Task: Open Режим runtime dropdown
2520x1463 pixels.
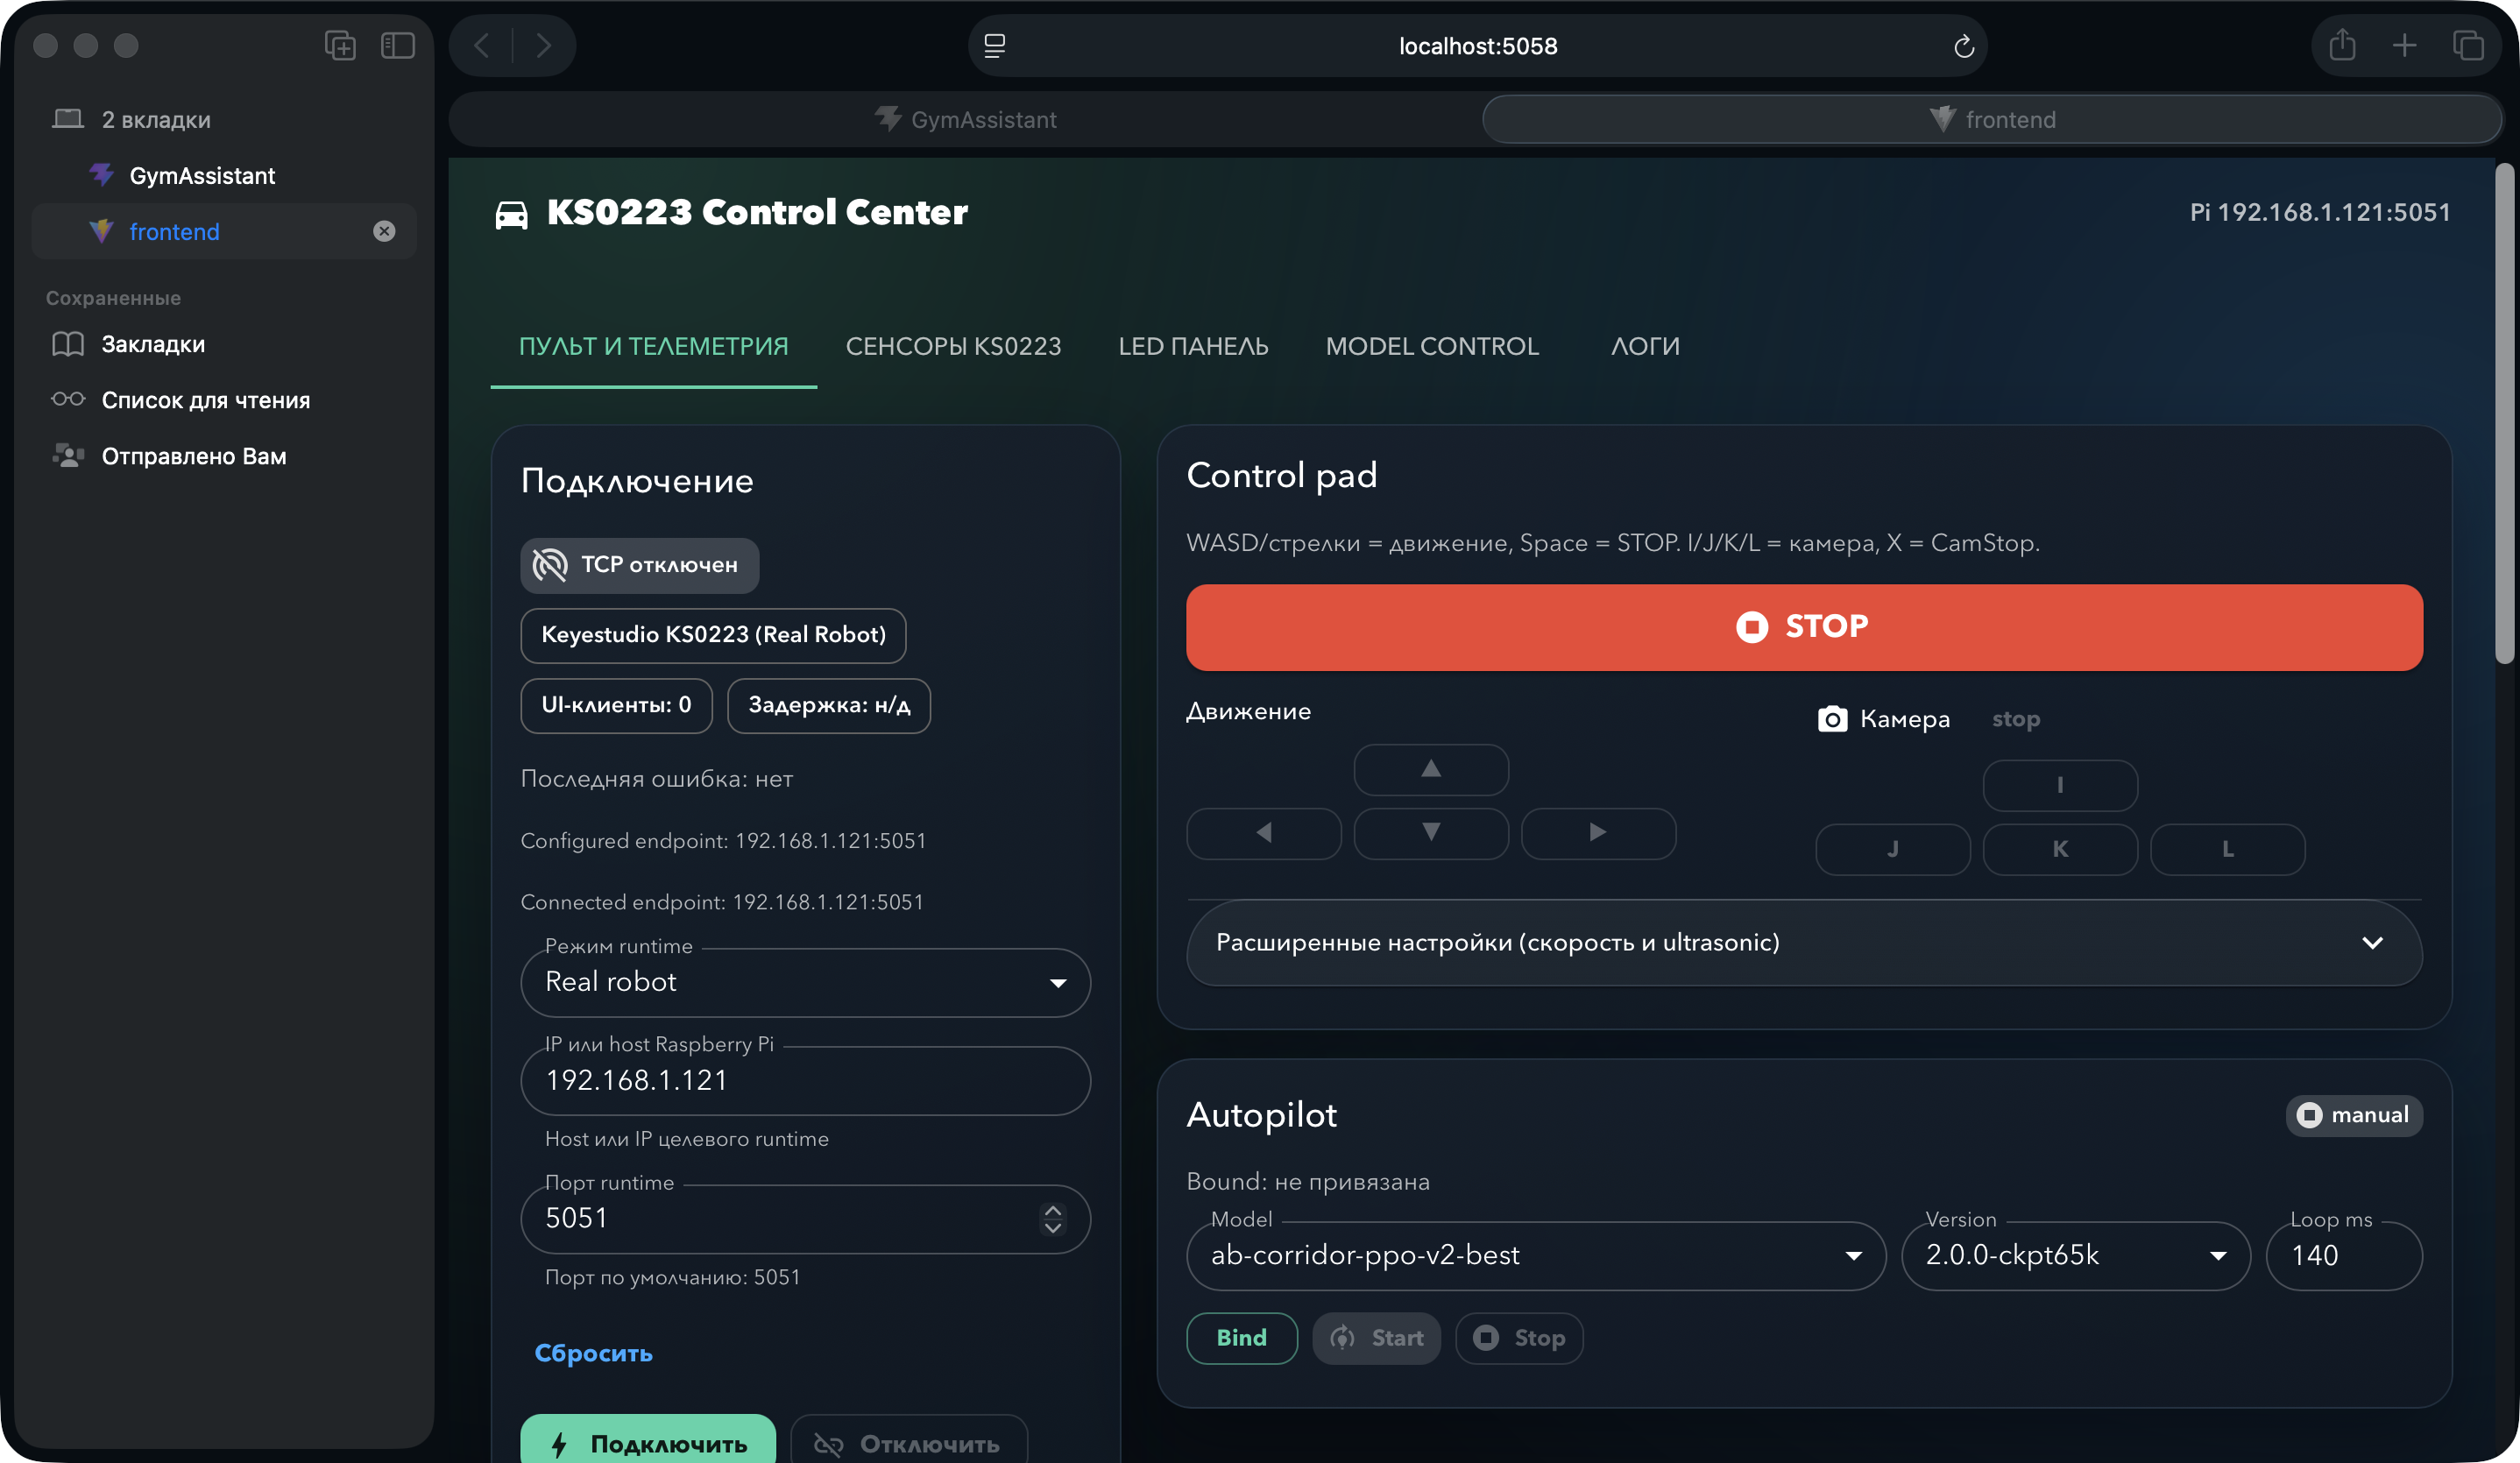Action: 805,982
